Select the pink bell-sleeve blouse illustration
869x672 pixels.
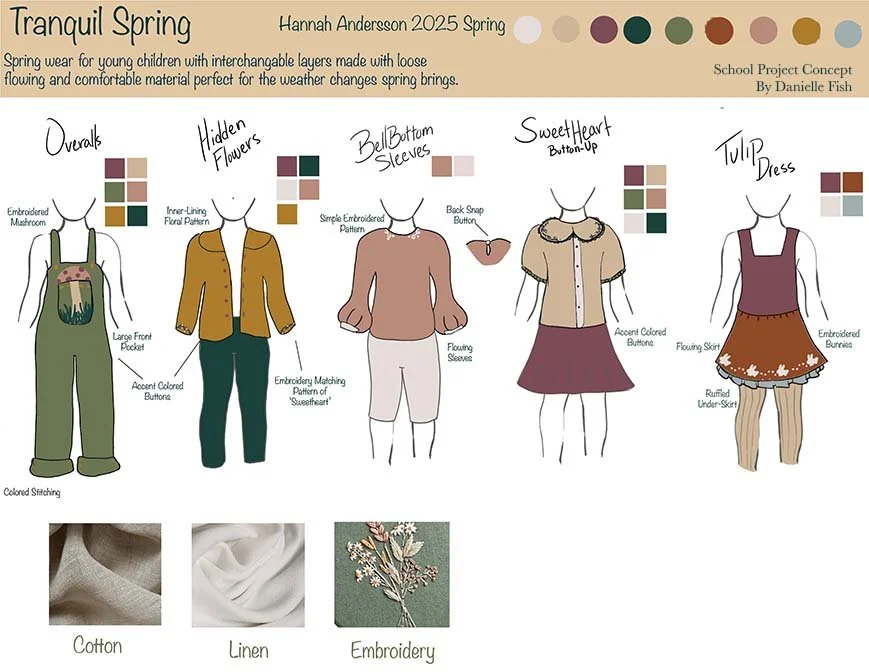(x=405, y=283)
